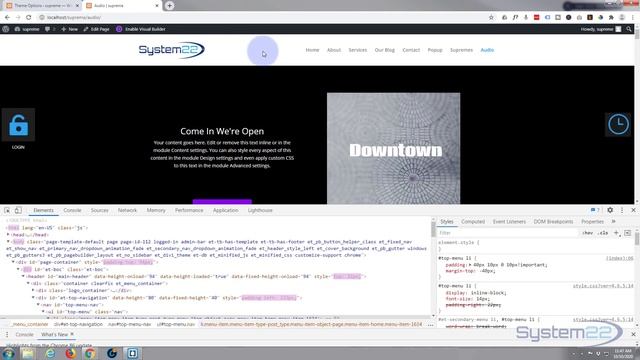Open DevTools settings gear
The image size is (640, 360).
click(x=610, y=210)
